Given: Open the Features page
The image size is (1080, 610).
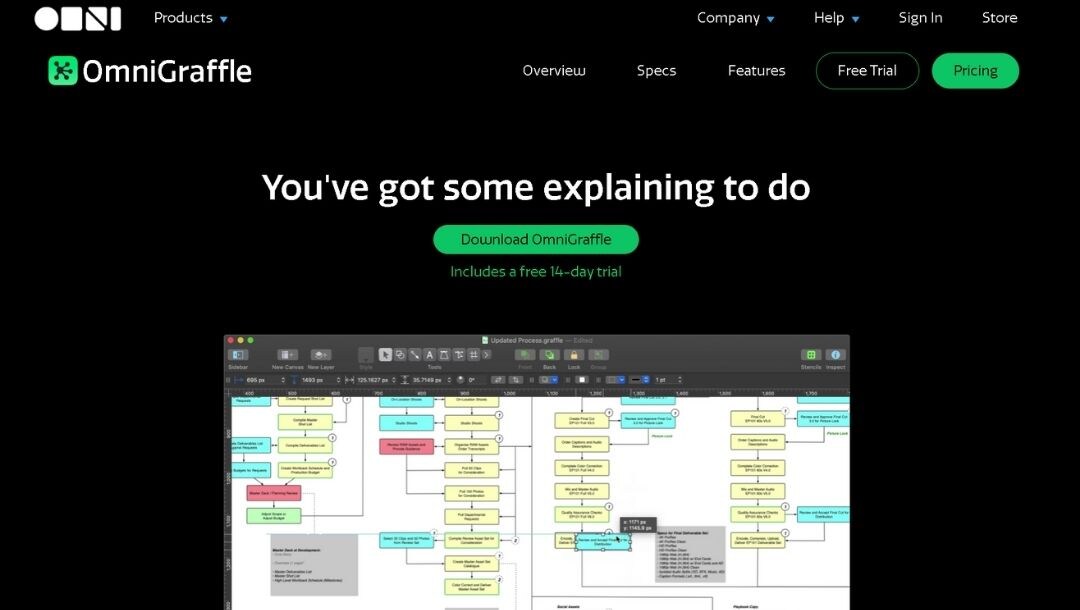Looking at the screenshot, I should [x=756, y=70].
